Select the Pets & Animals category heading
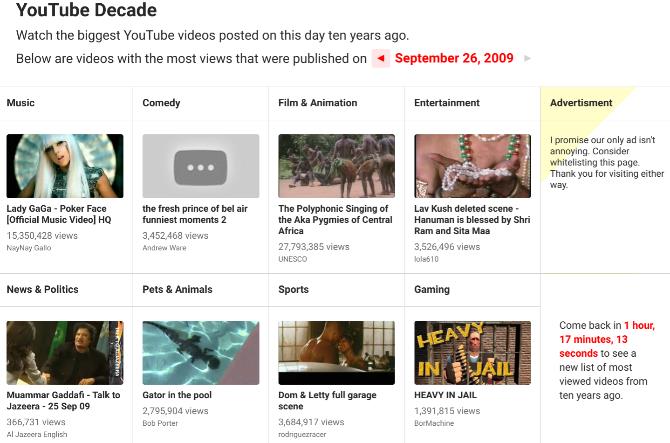Viewport: 670px width, 443px height. point(178,289)
